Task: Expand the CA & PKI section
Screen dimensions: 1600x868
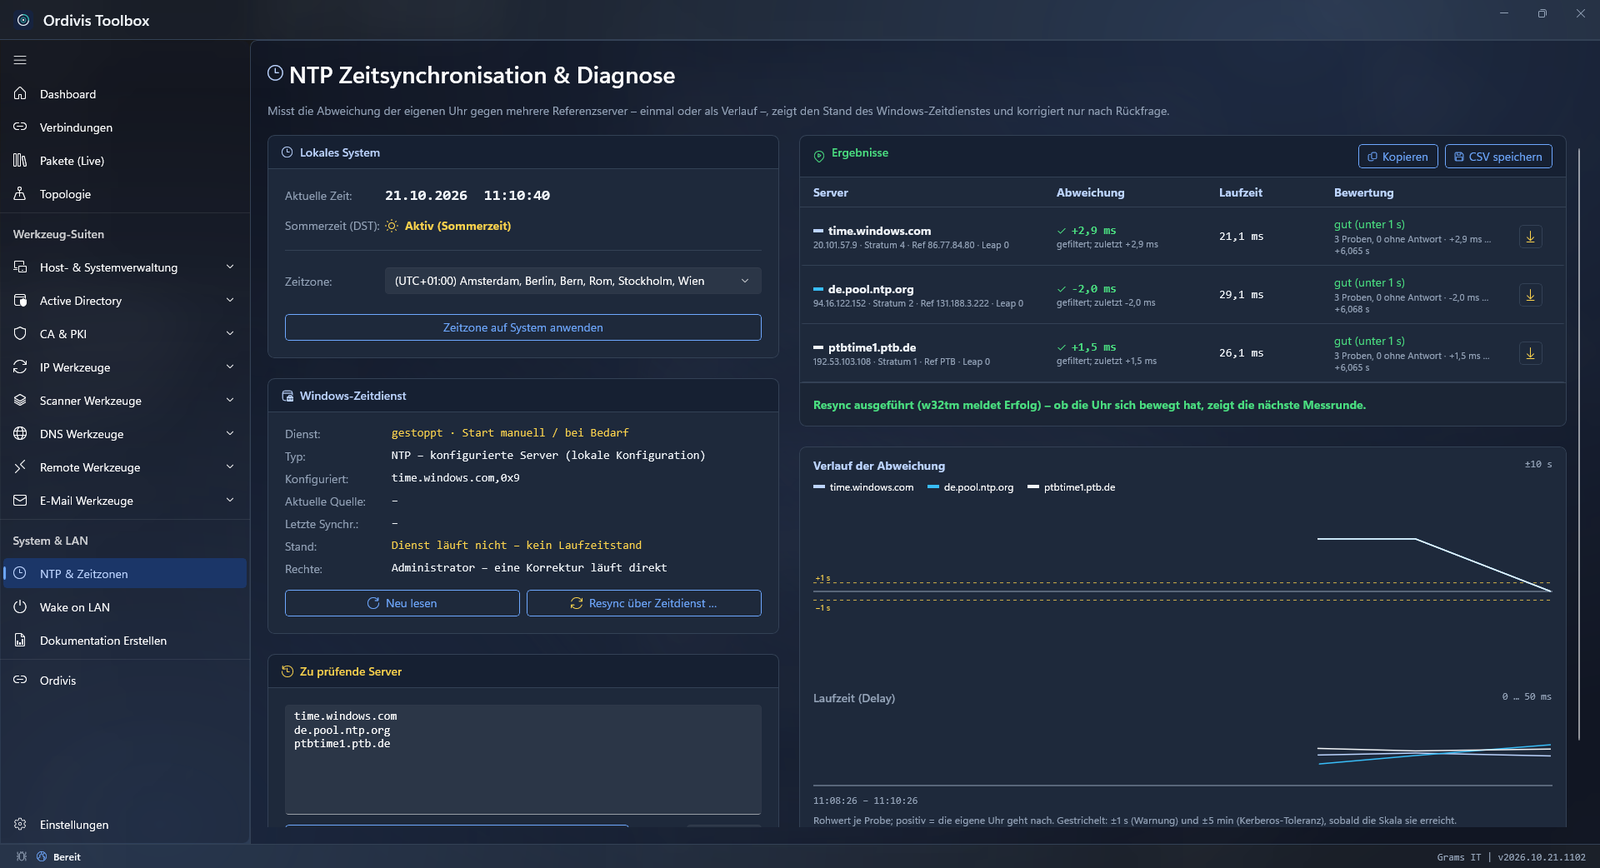Action: pyautogui.click(x=124, y=334)
